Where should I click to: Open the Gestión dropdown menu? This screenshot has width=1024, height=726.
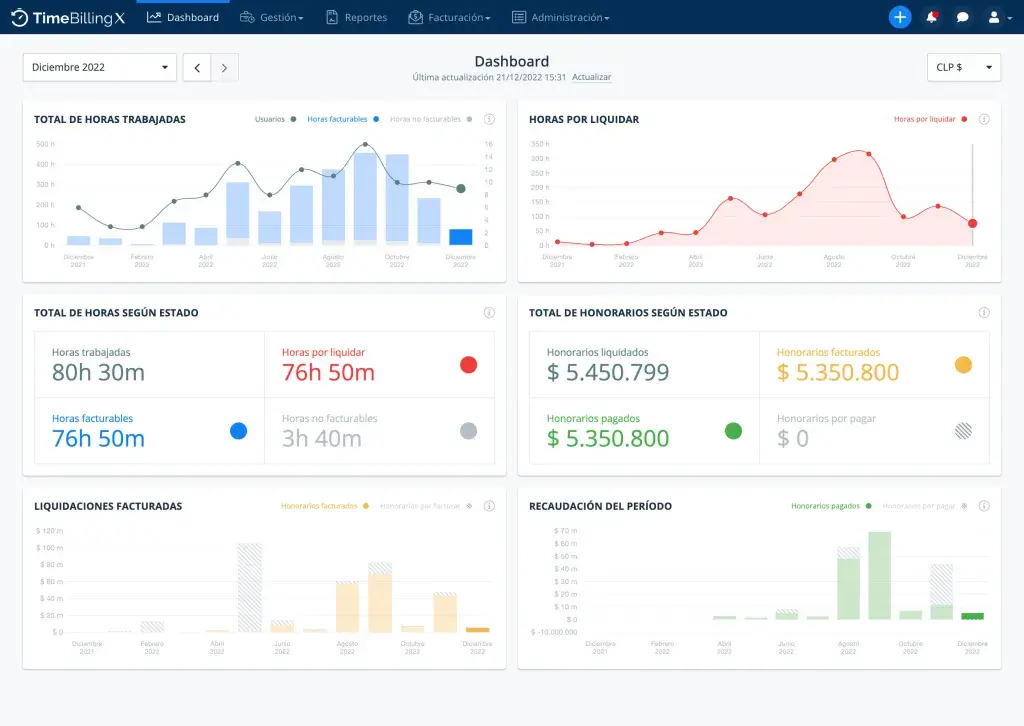click(x=272, y=18)
